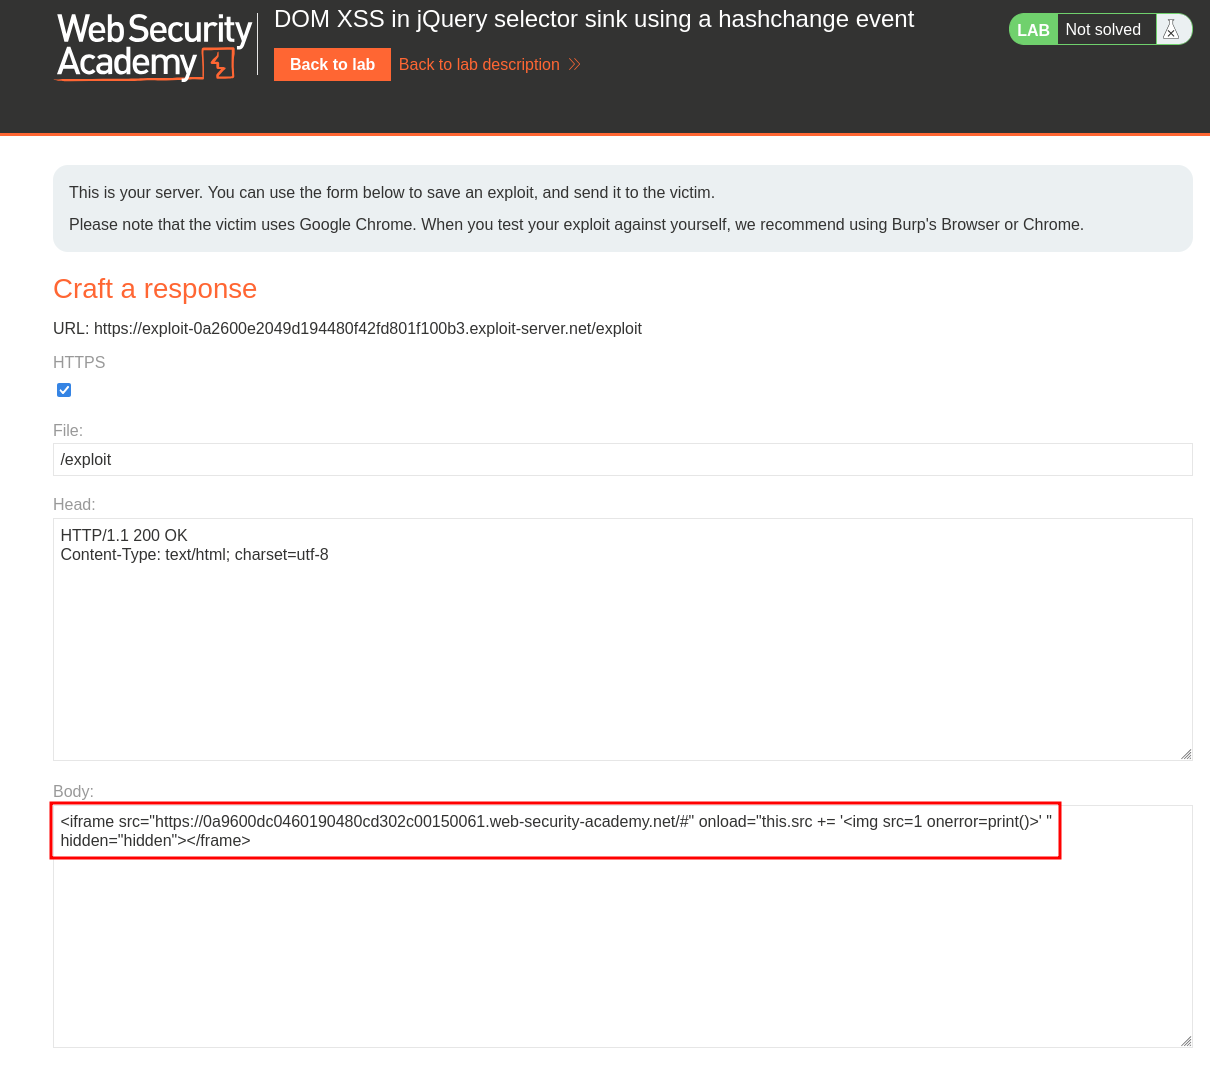Screen dimensions: 1210x1075
Task: Click the 'This is your server' notice text
Action: point(392,192)
